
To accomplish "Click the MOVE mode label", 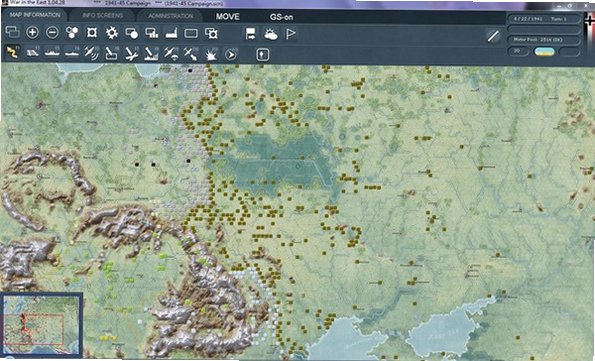I will pos(228,17).
